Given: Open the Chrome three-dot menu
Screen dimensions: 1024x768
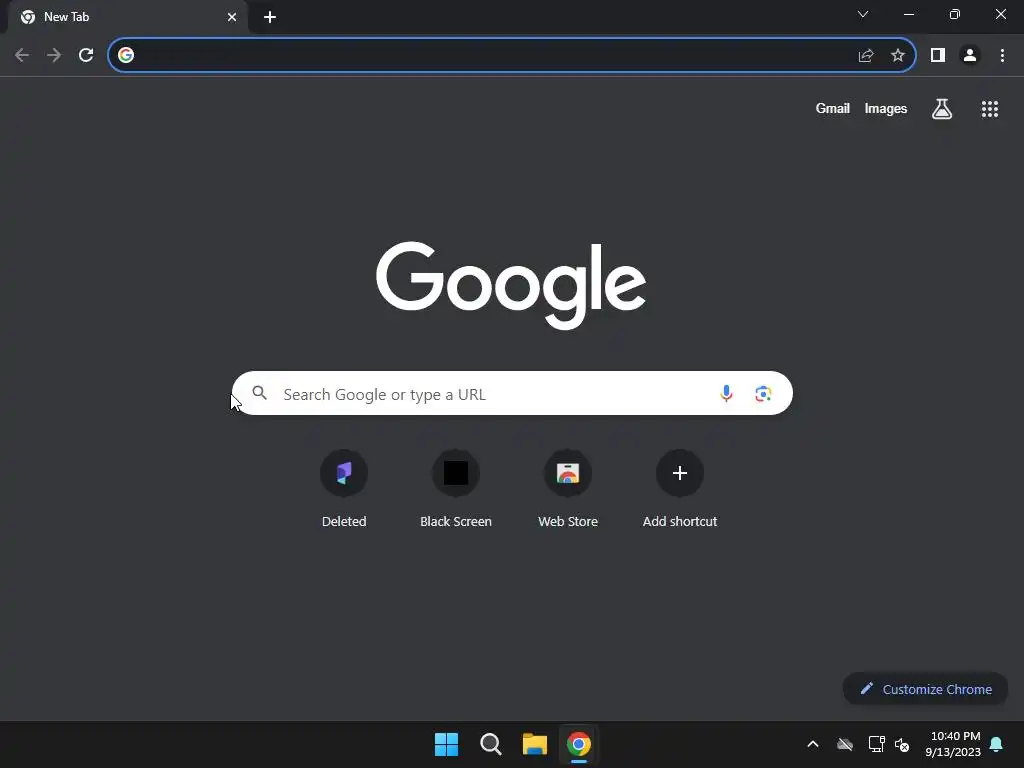Looking at the screenshot, I should pyautogui.click(x=1002, y=56).
